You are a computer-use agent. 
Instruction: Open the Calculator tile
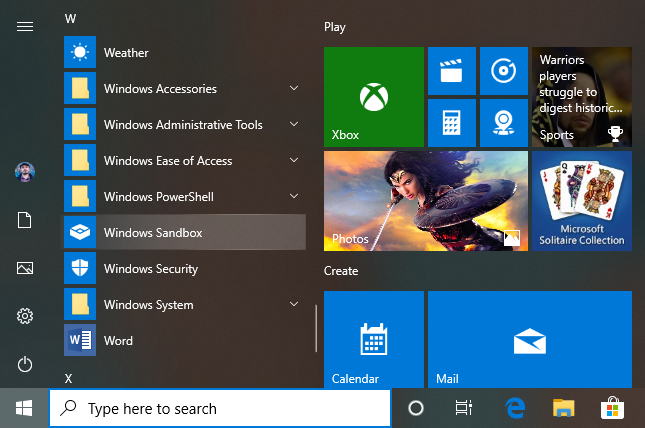coord(451,122)
